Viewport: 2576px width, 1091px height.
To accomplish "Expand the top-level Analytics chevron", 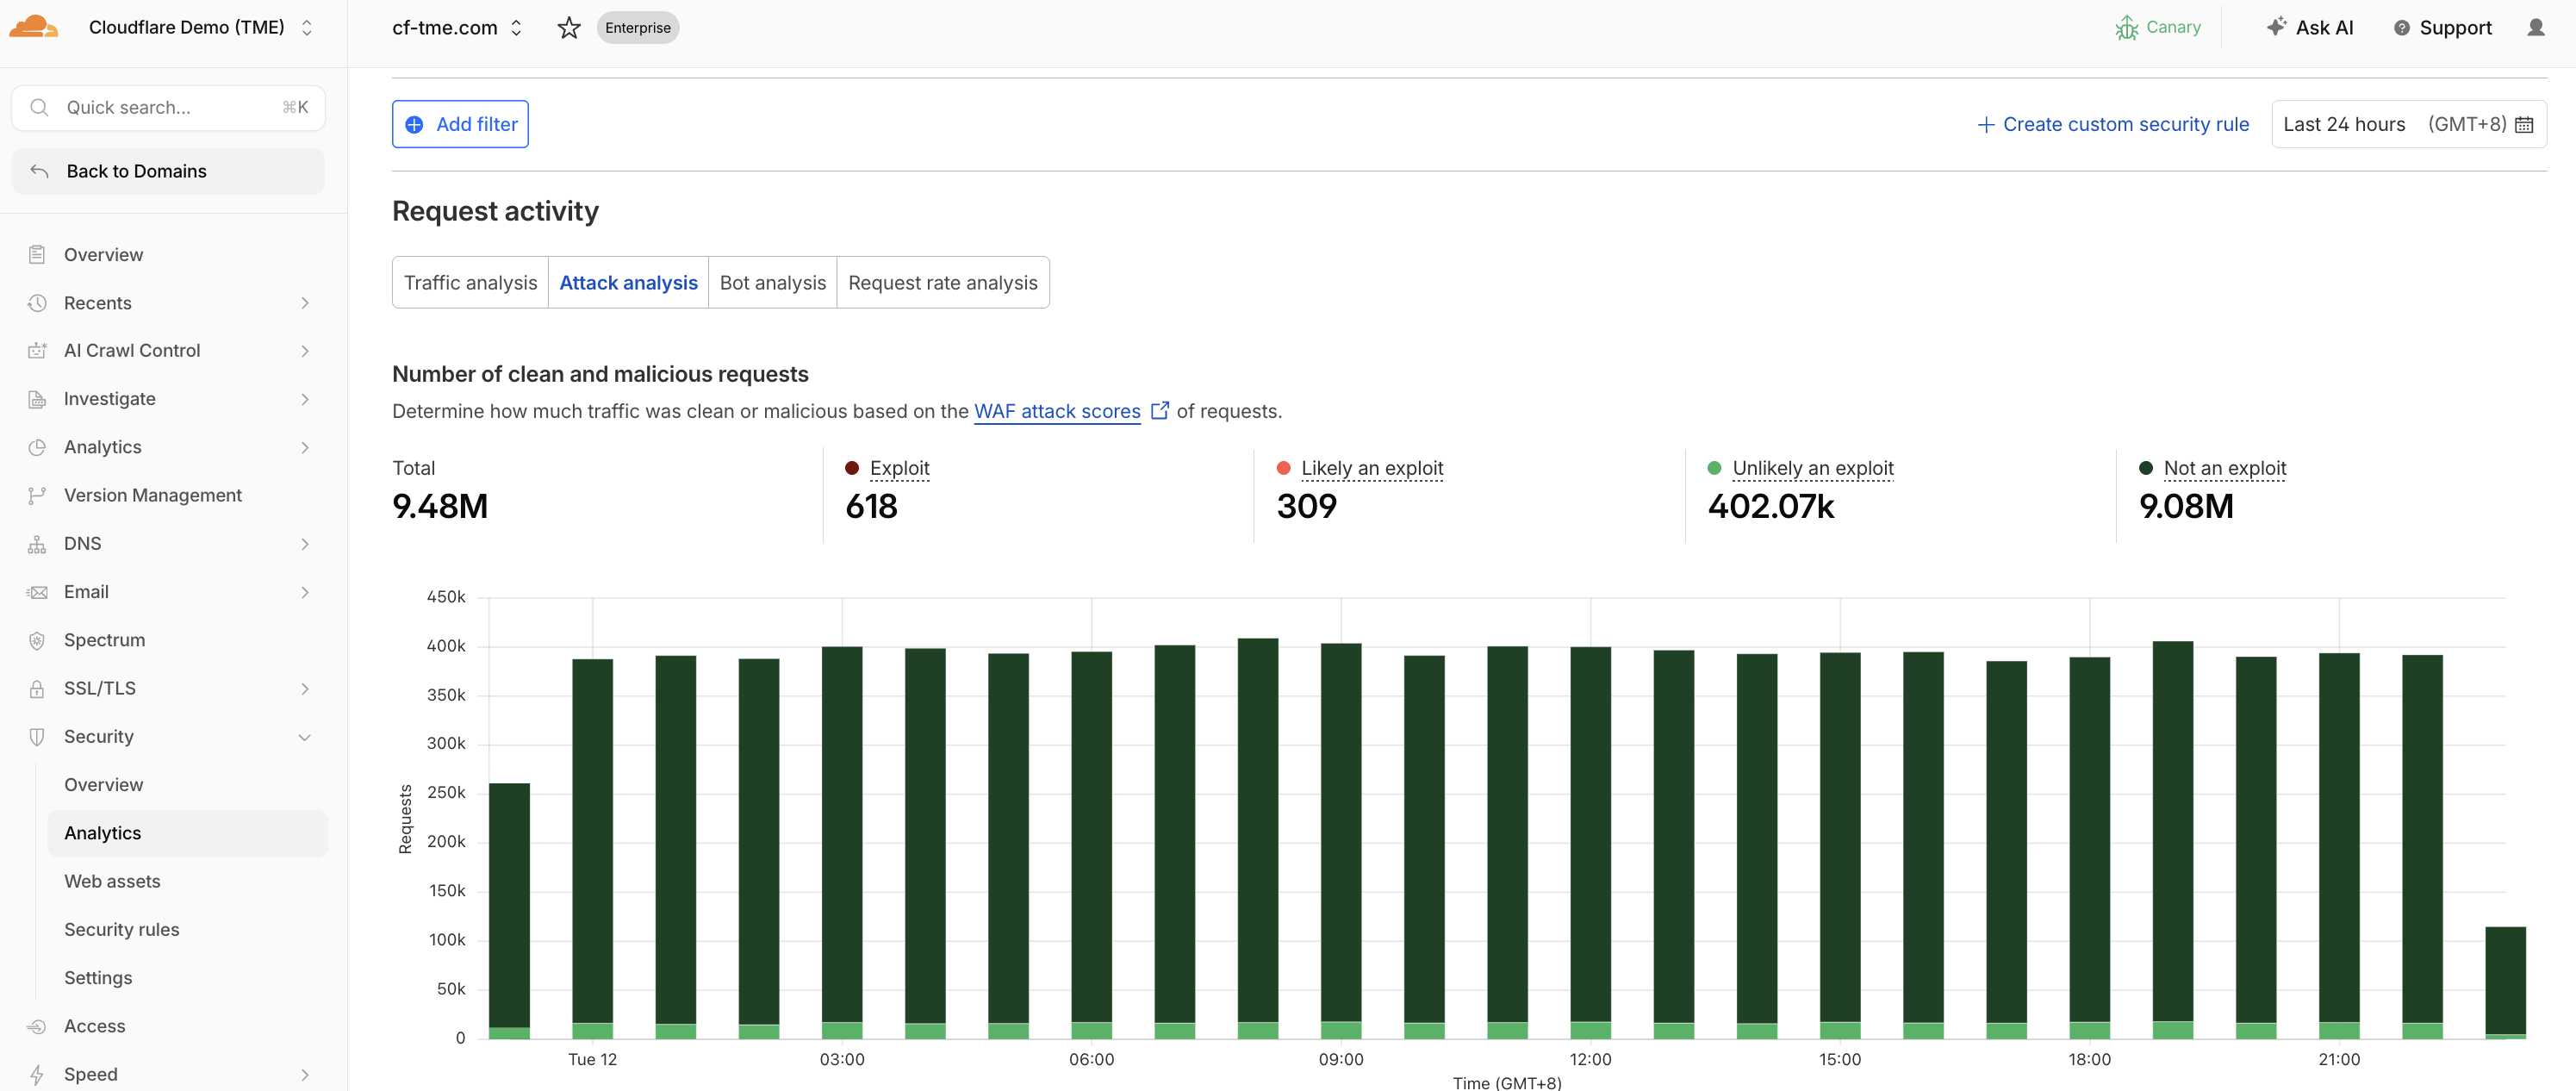I will click(x=305, y=447).
